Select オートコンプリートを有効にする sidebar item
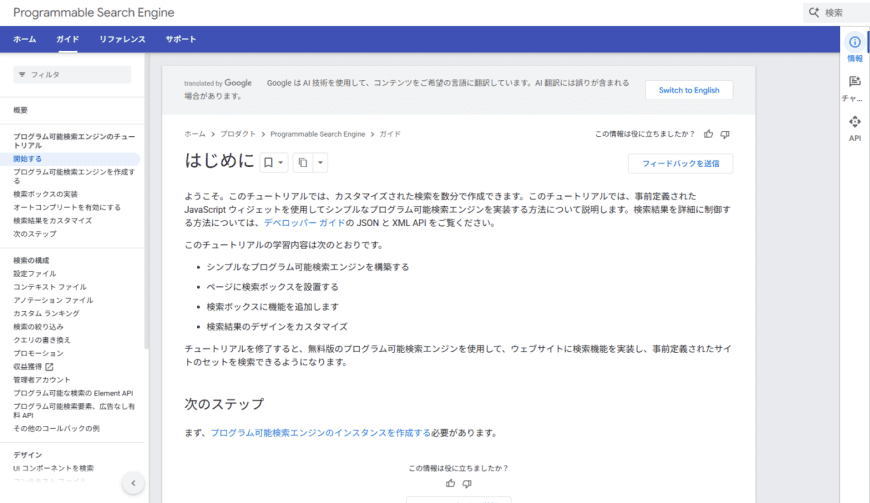 [67, 207]
